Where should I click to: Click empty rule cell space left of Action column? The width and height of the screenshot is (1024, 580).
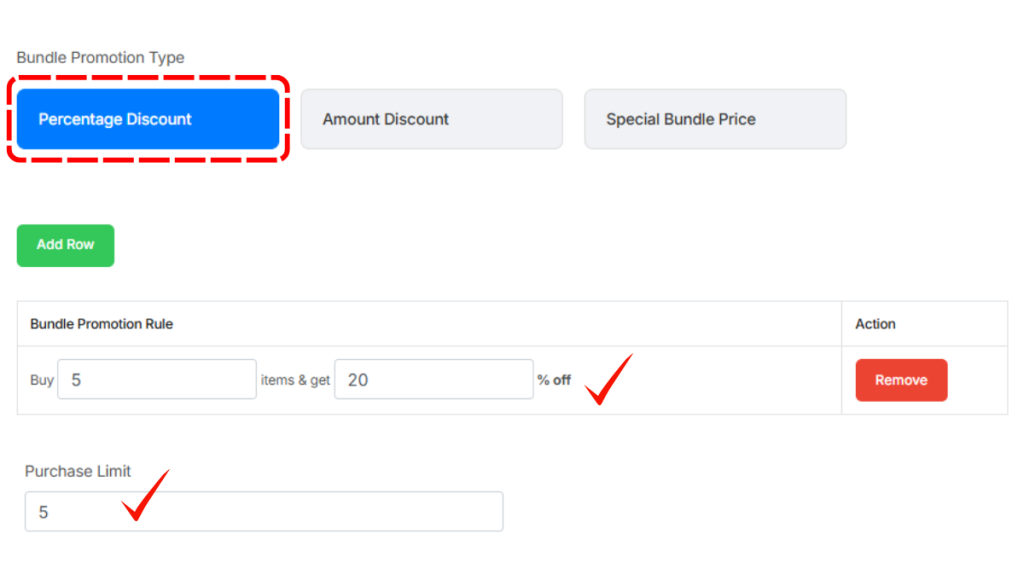pos(740,380)
